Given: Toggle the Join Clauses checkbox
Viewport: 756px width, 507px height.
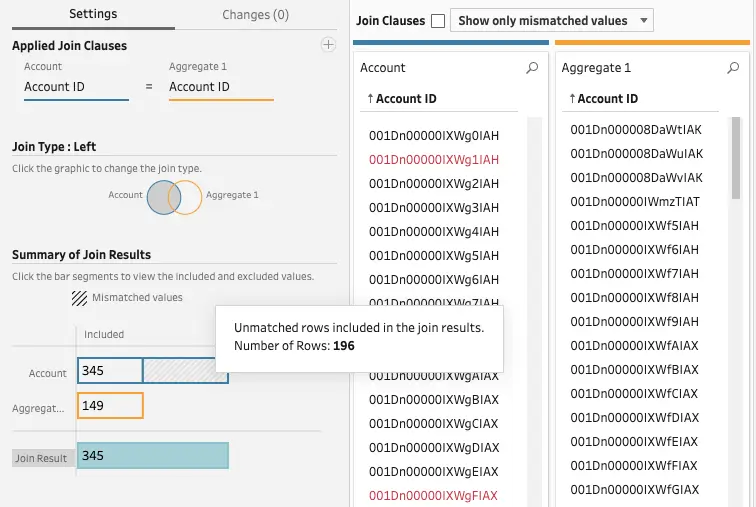Looking at the screenshot, I should (437, 21).
